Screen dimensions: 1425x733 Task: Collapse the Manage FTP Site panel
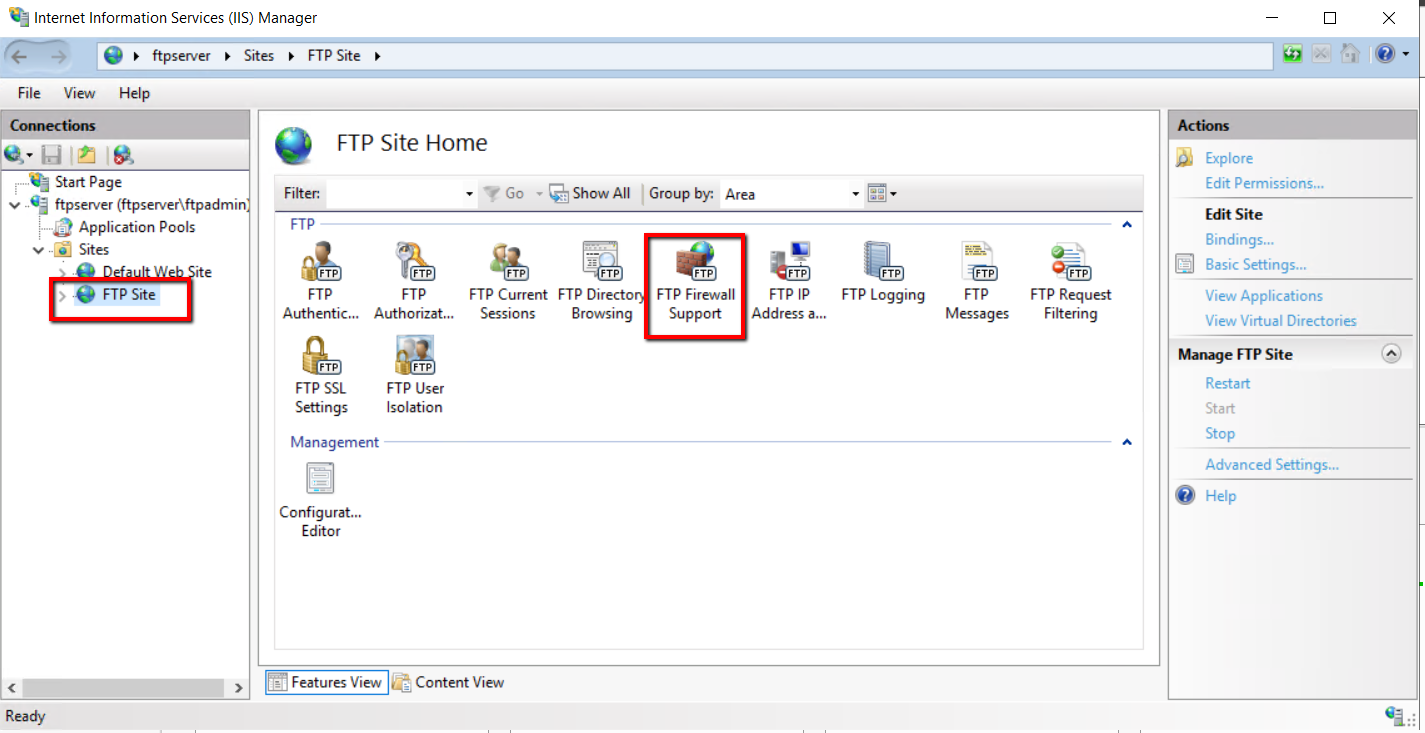tap(1390, 354)
